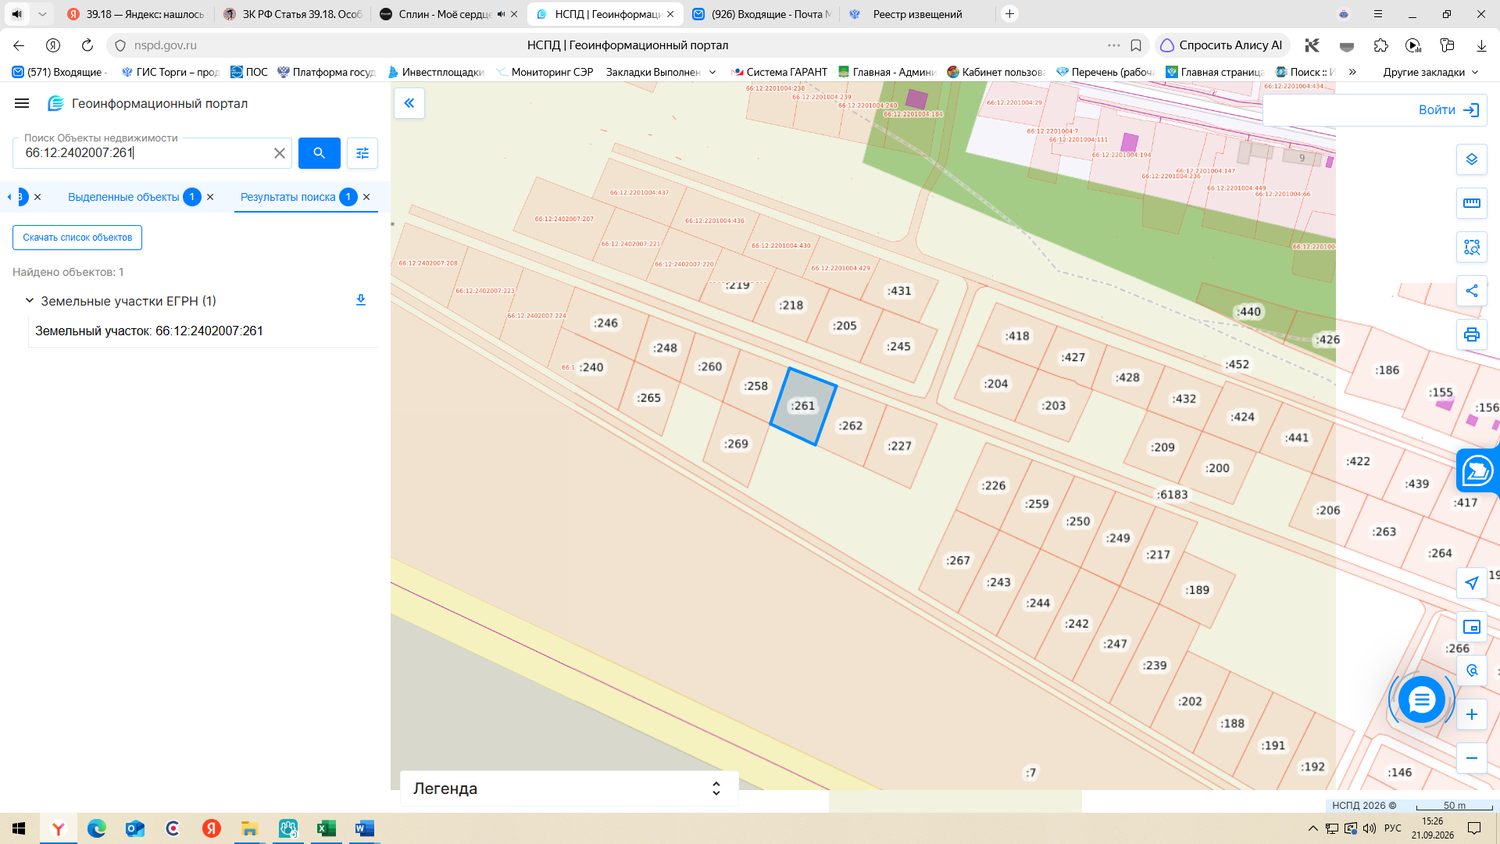Open Excel from the taskbar
The width and height of the screenshot is (1500, 844).
326,828
